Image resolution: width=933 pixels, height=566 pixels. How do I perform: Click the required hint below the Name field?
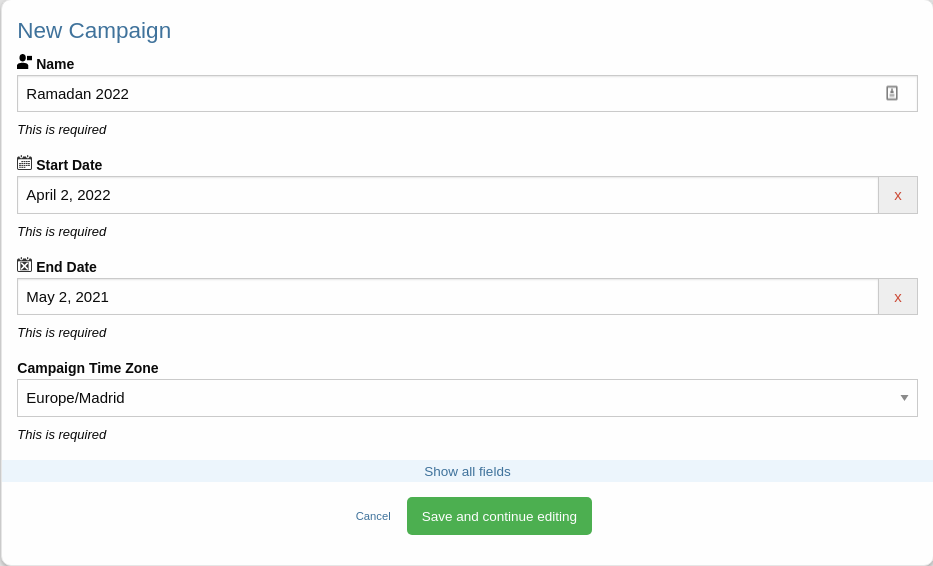[62, 130]
